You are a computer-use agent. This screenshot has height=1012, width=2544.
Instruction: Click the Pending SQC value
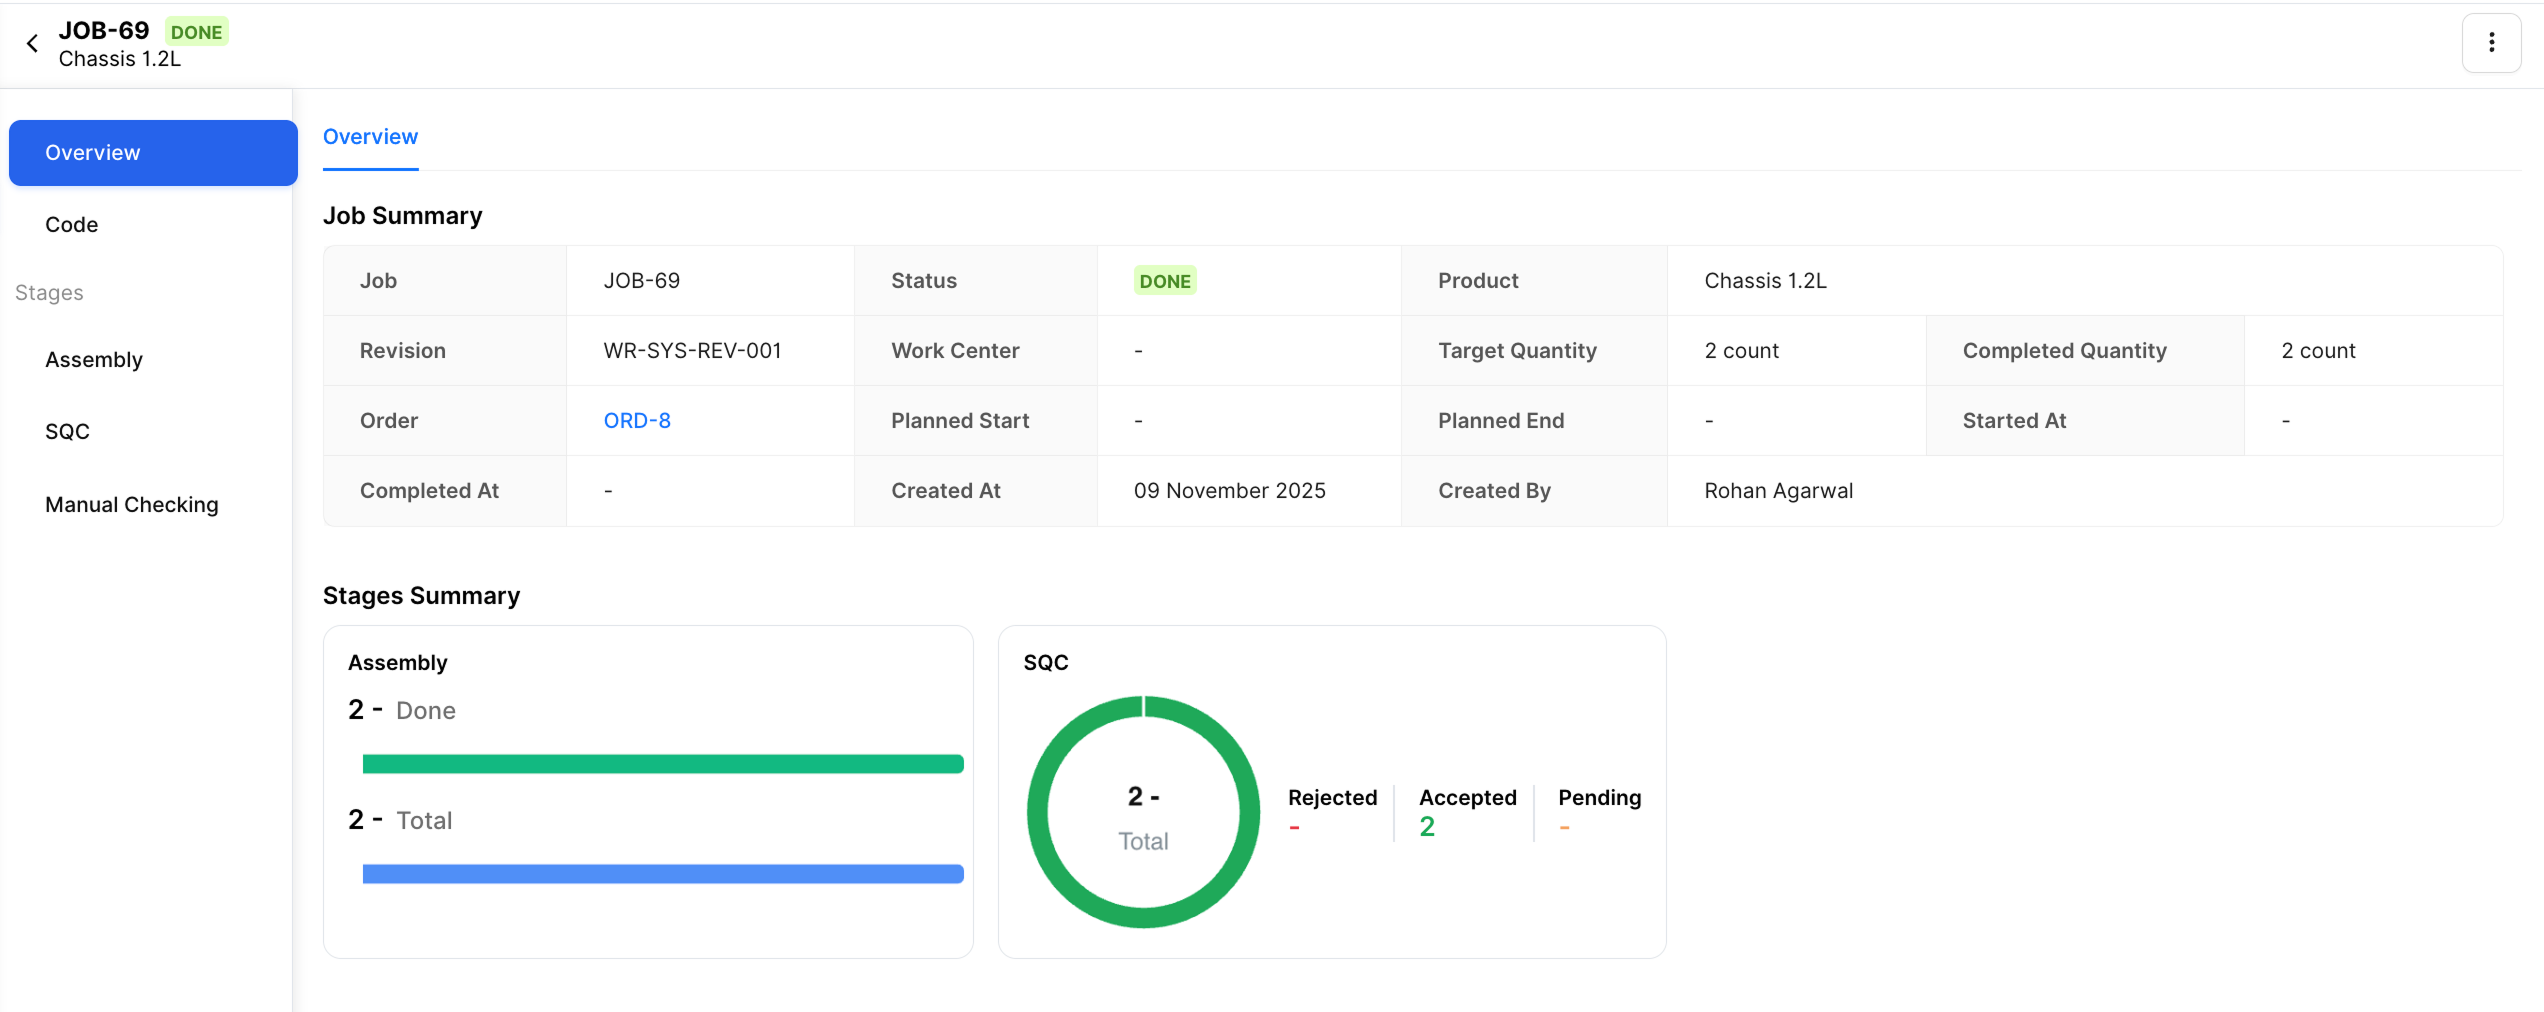(x=1564, y=828)
